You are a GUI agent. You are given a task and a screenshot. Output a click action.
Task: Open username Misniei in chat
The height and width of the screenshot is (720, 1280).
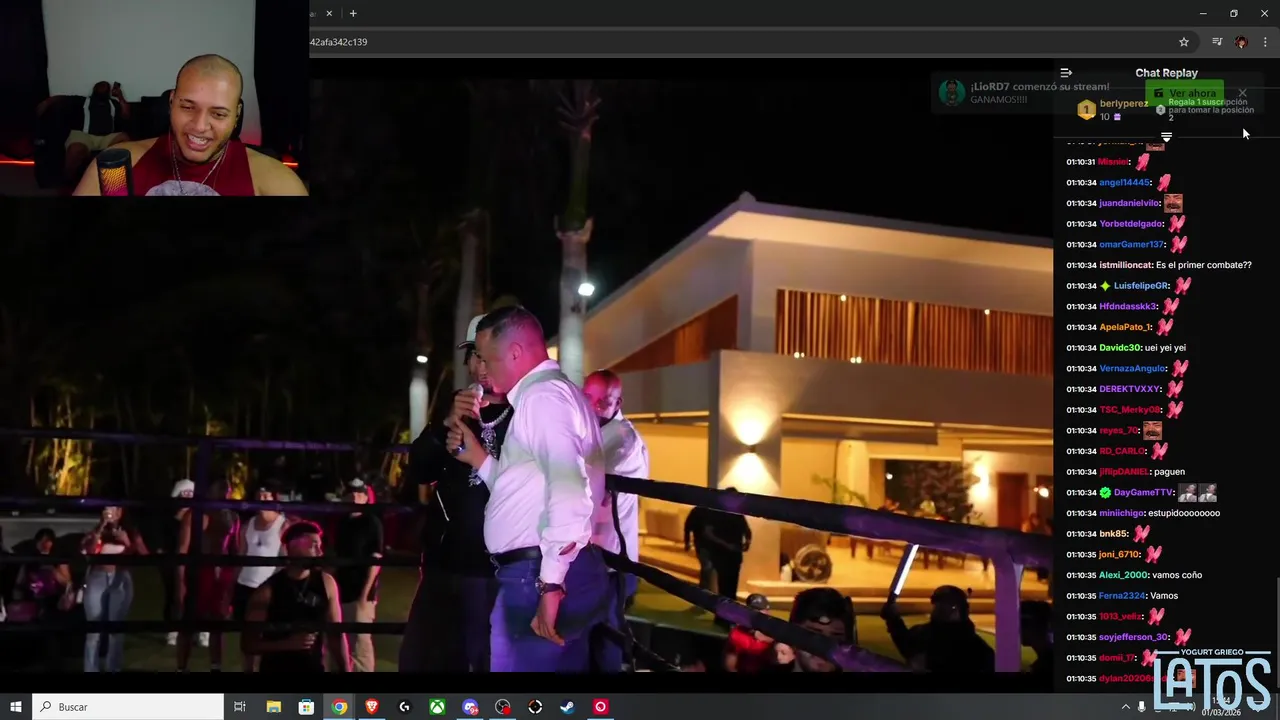[x=1113, y=162]
